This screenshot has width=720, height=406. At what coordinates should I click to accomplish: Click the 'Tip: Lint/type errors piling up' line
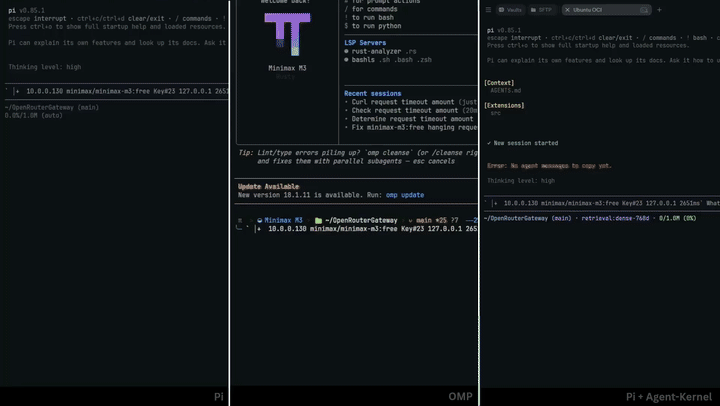click(x=358, y=152)
